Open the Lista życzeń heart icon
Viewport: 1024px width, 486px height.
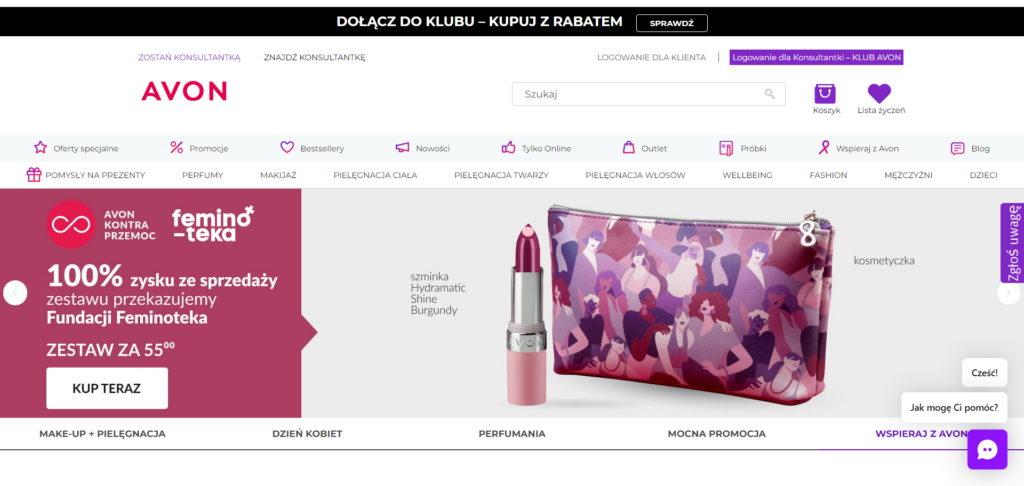(x=879, y=93)
